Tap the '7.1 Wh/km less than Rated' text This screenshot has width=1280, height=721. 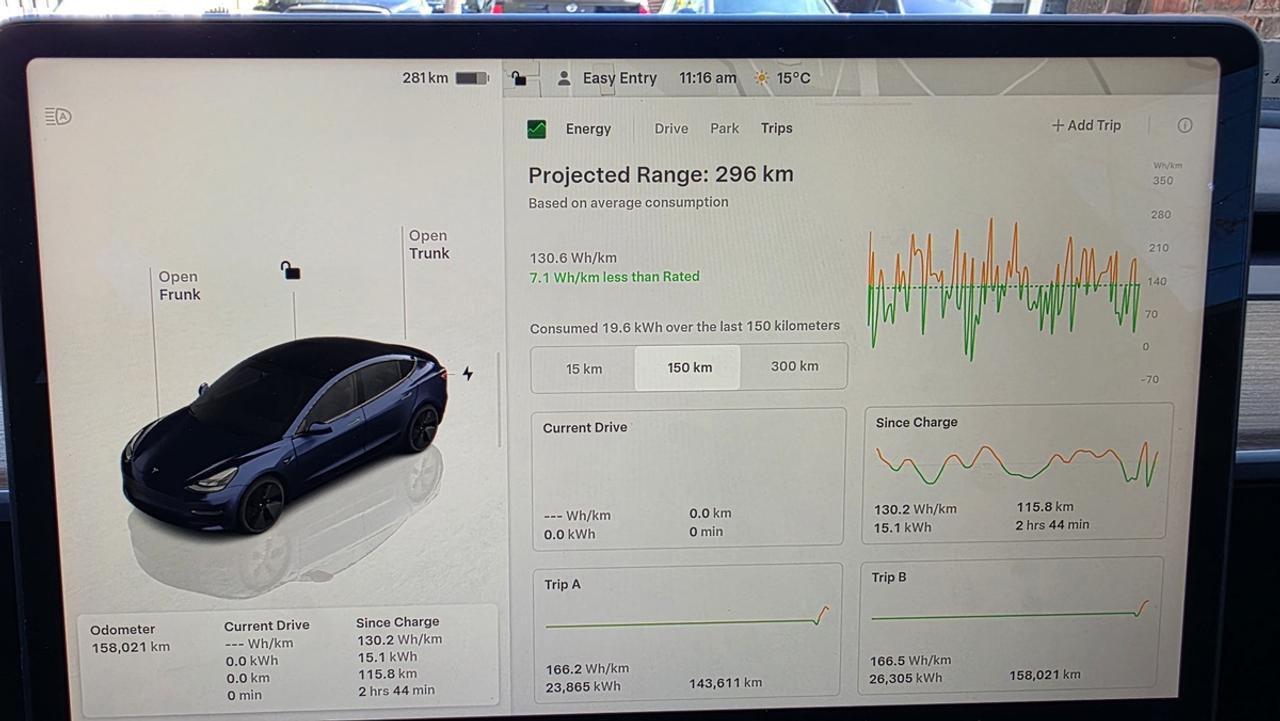point(614,277)
